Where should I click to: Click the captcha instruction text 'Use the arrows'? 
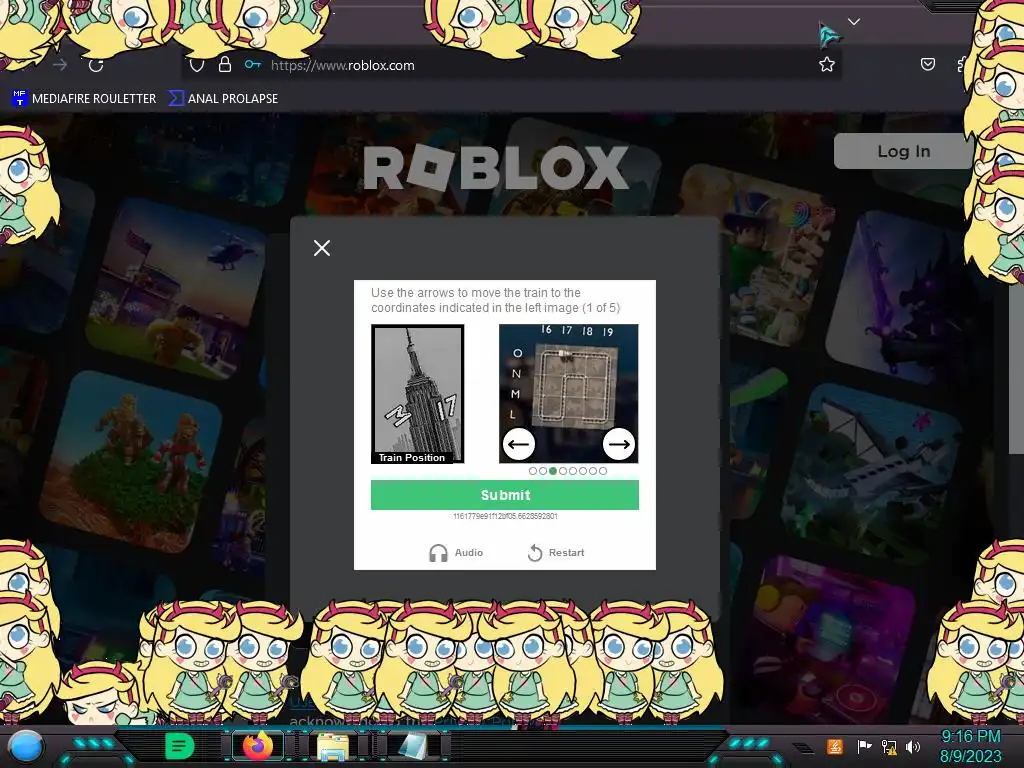[x=496, y=300]
